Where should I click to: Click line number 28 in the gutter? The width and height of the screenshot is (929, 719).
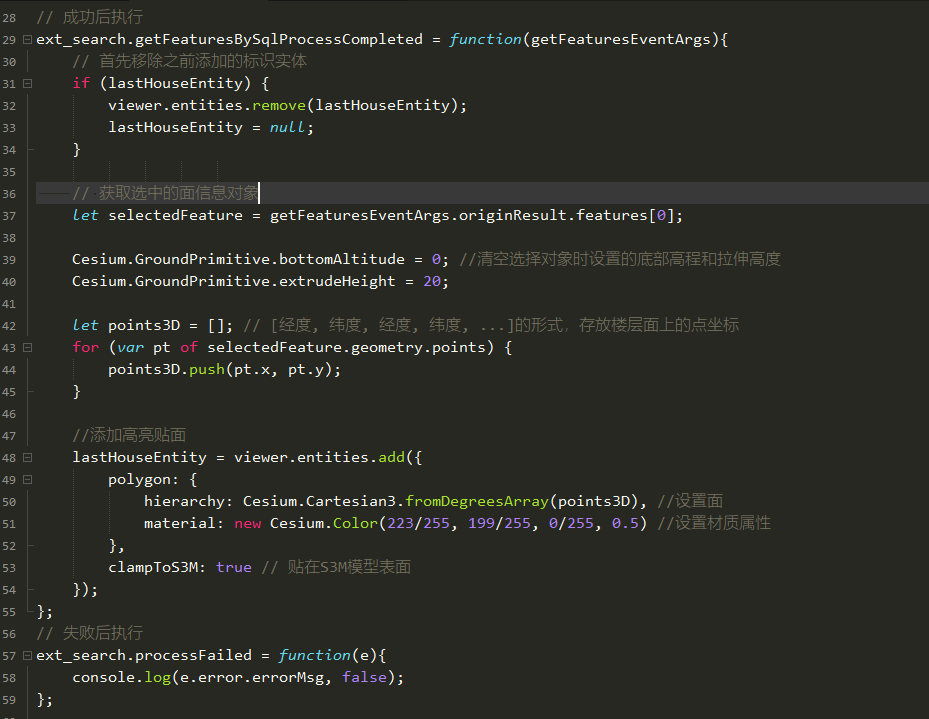tap(9, 18)
